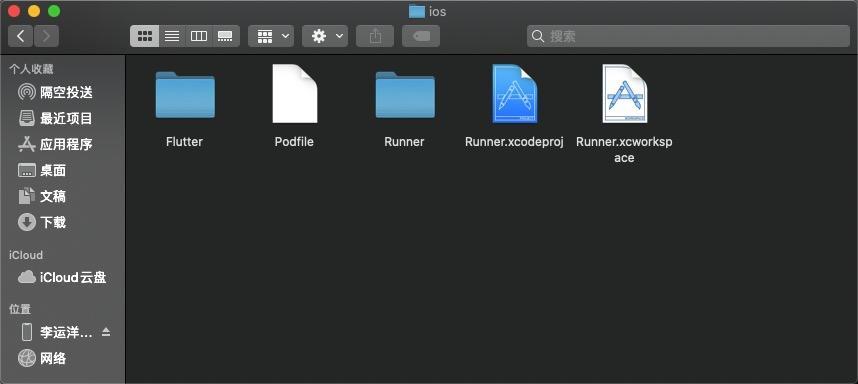858x384 pixels.
Task: Click the Podfile file name label
Action: tap(294, 142)
